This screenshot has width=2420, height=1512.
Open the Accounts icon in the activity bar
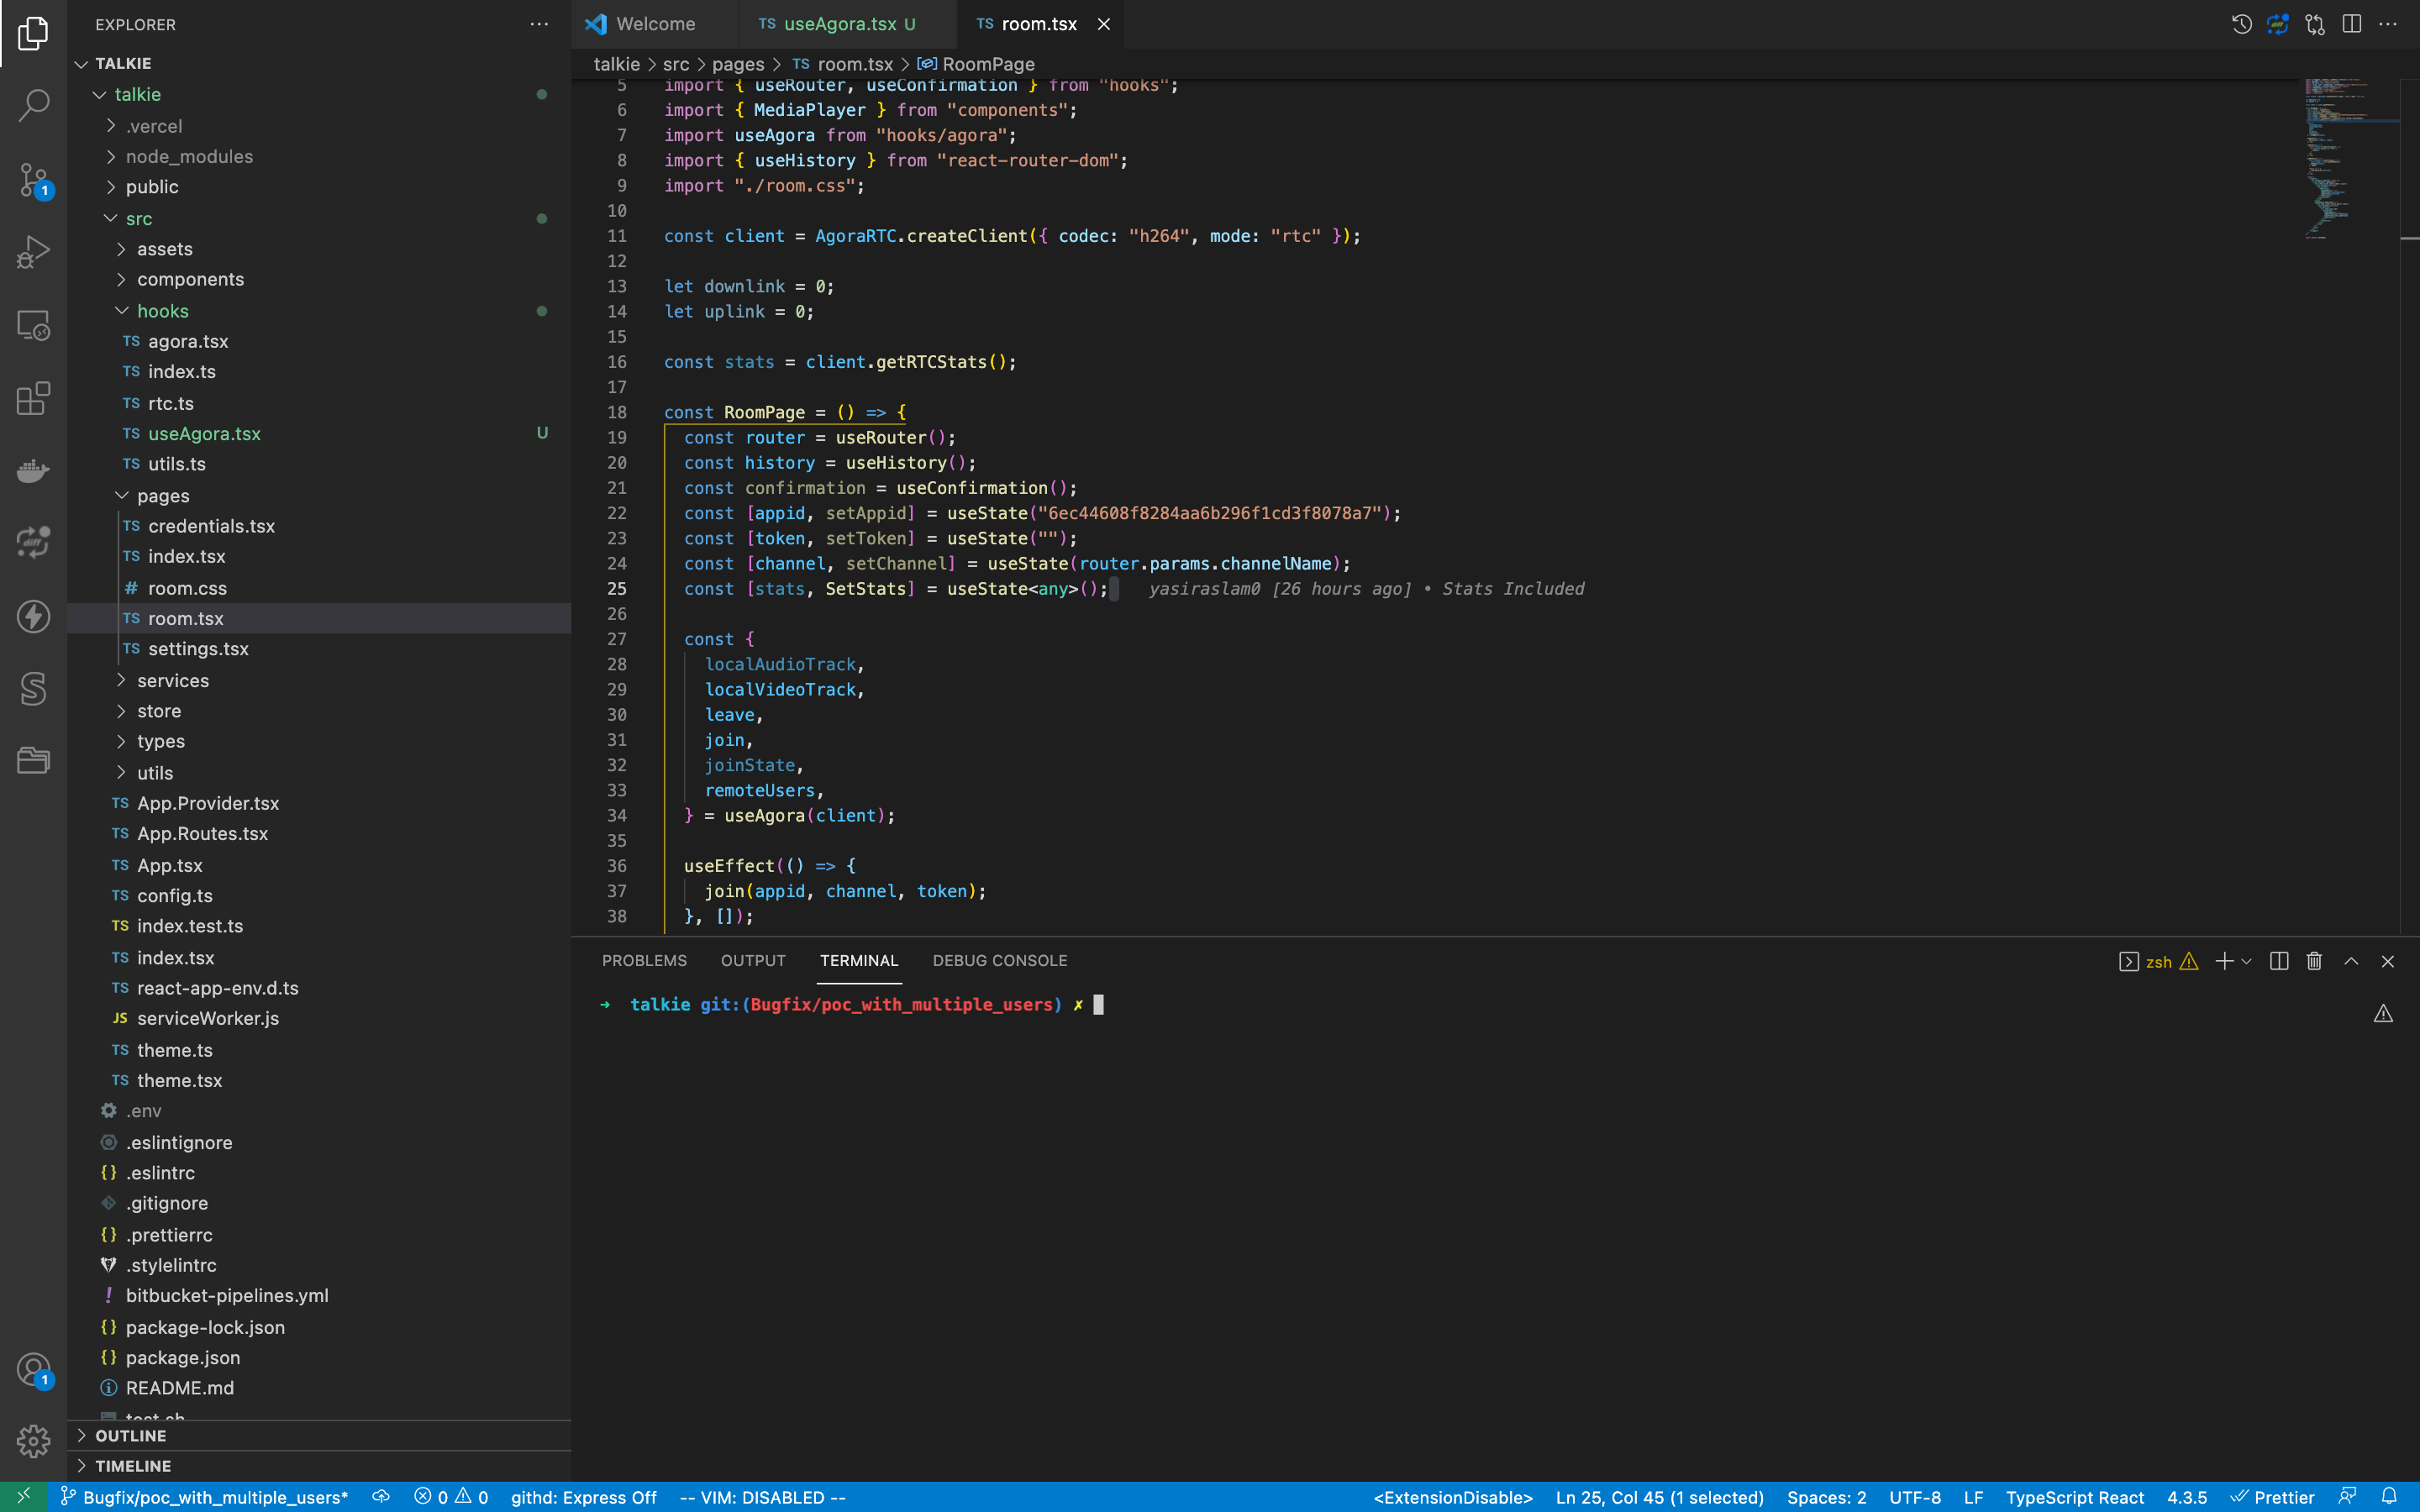coord(33,1368)
